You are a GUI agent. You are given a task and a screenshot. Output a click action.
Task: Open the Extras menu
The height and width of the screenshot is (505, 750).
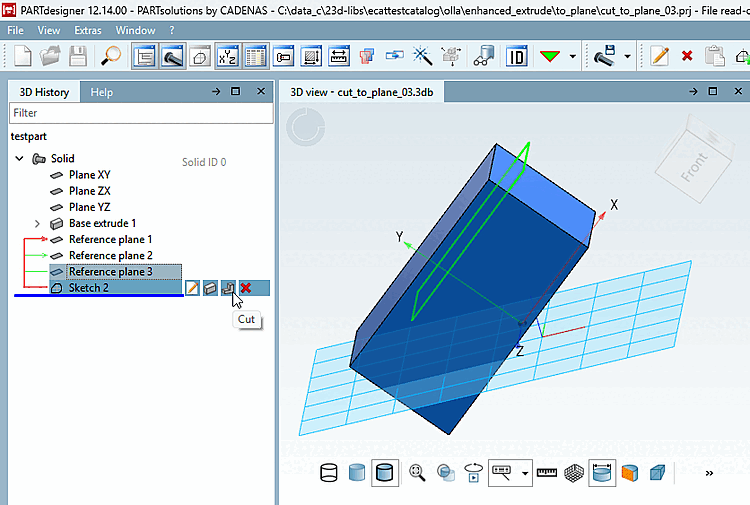88,31
